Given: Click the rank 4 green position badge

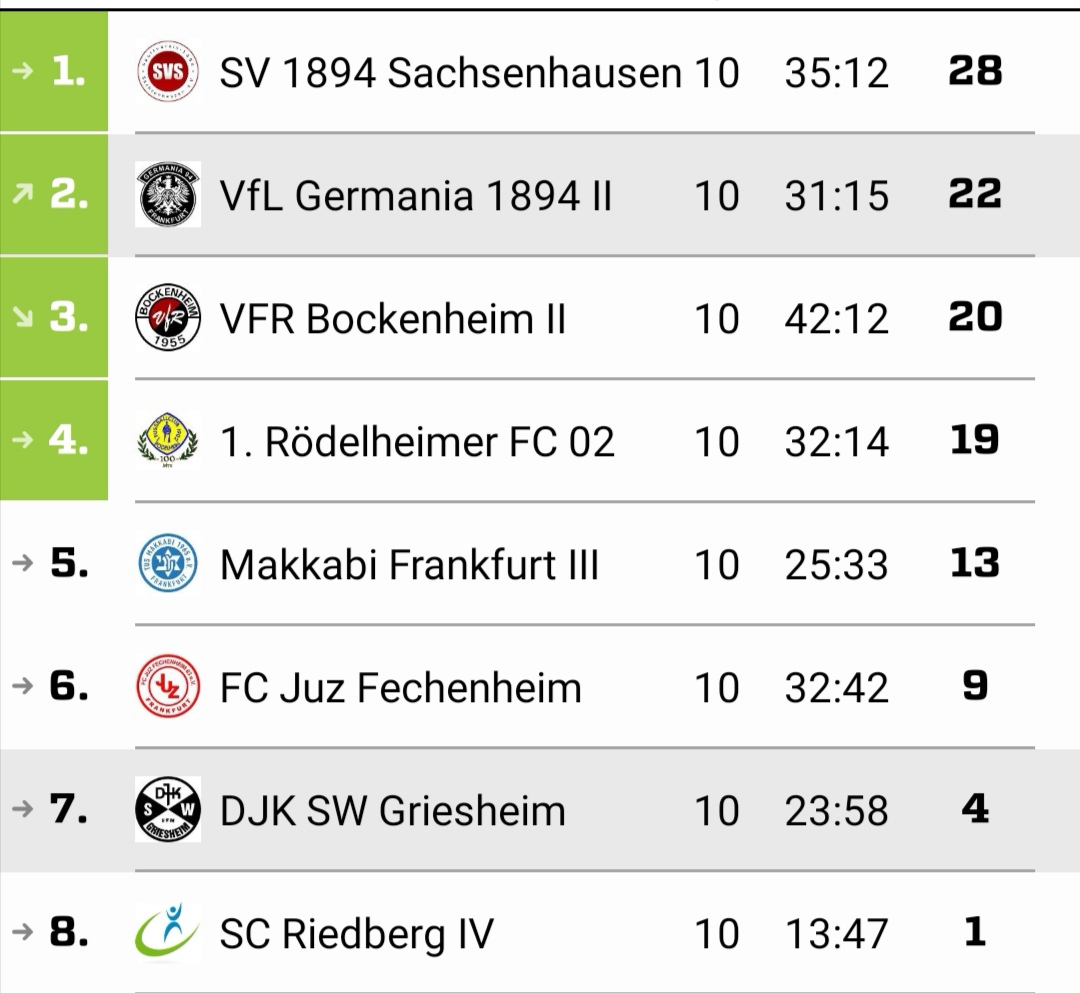Looking at the screenshot, I should 54,439.
